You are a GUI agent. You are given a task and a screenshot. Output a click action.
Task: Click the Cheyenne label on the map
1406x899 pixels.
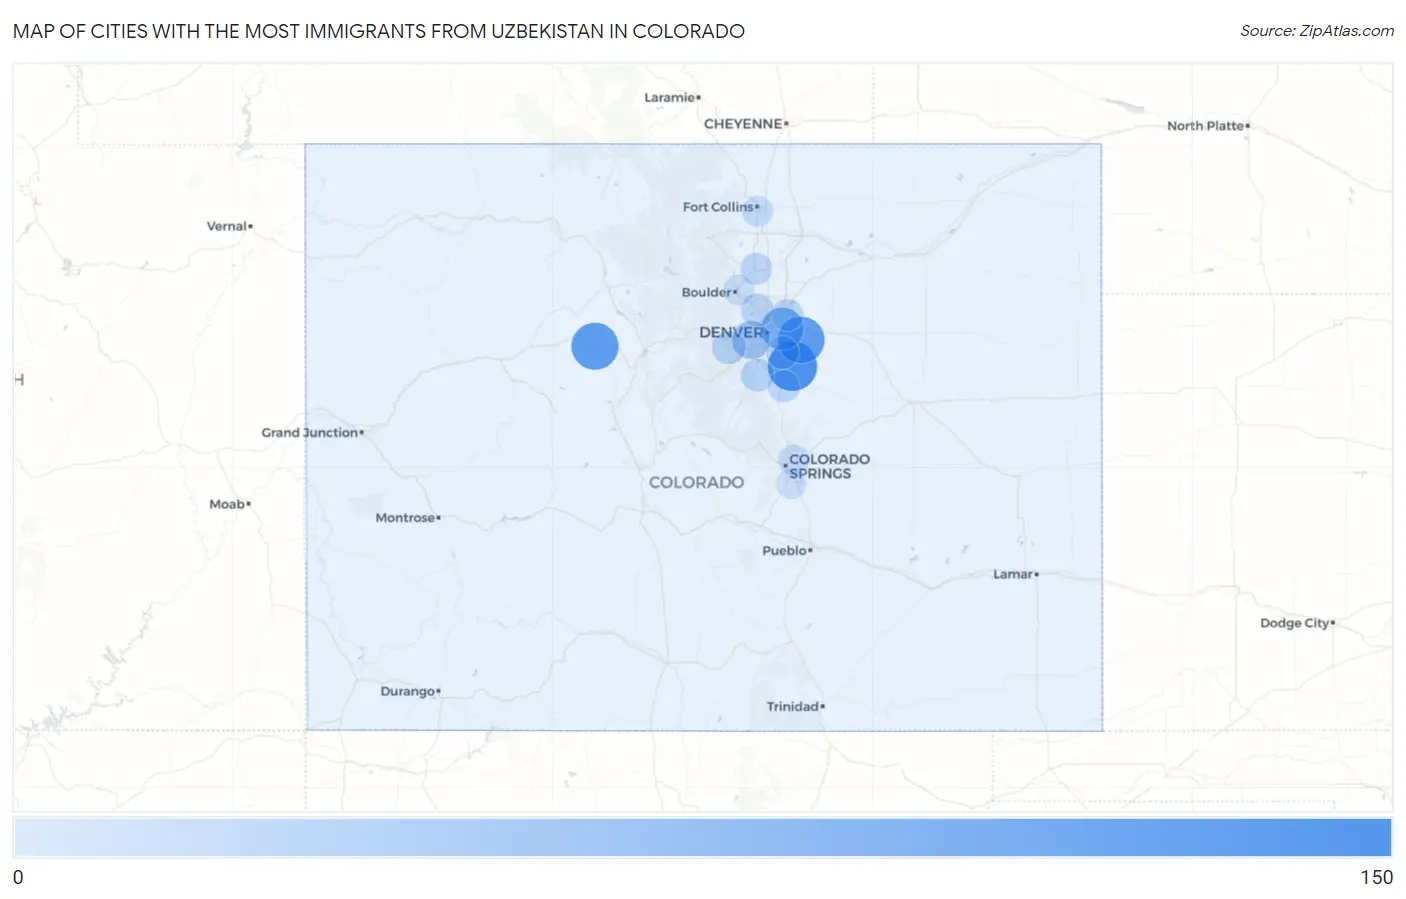pos(743,124)
